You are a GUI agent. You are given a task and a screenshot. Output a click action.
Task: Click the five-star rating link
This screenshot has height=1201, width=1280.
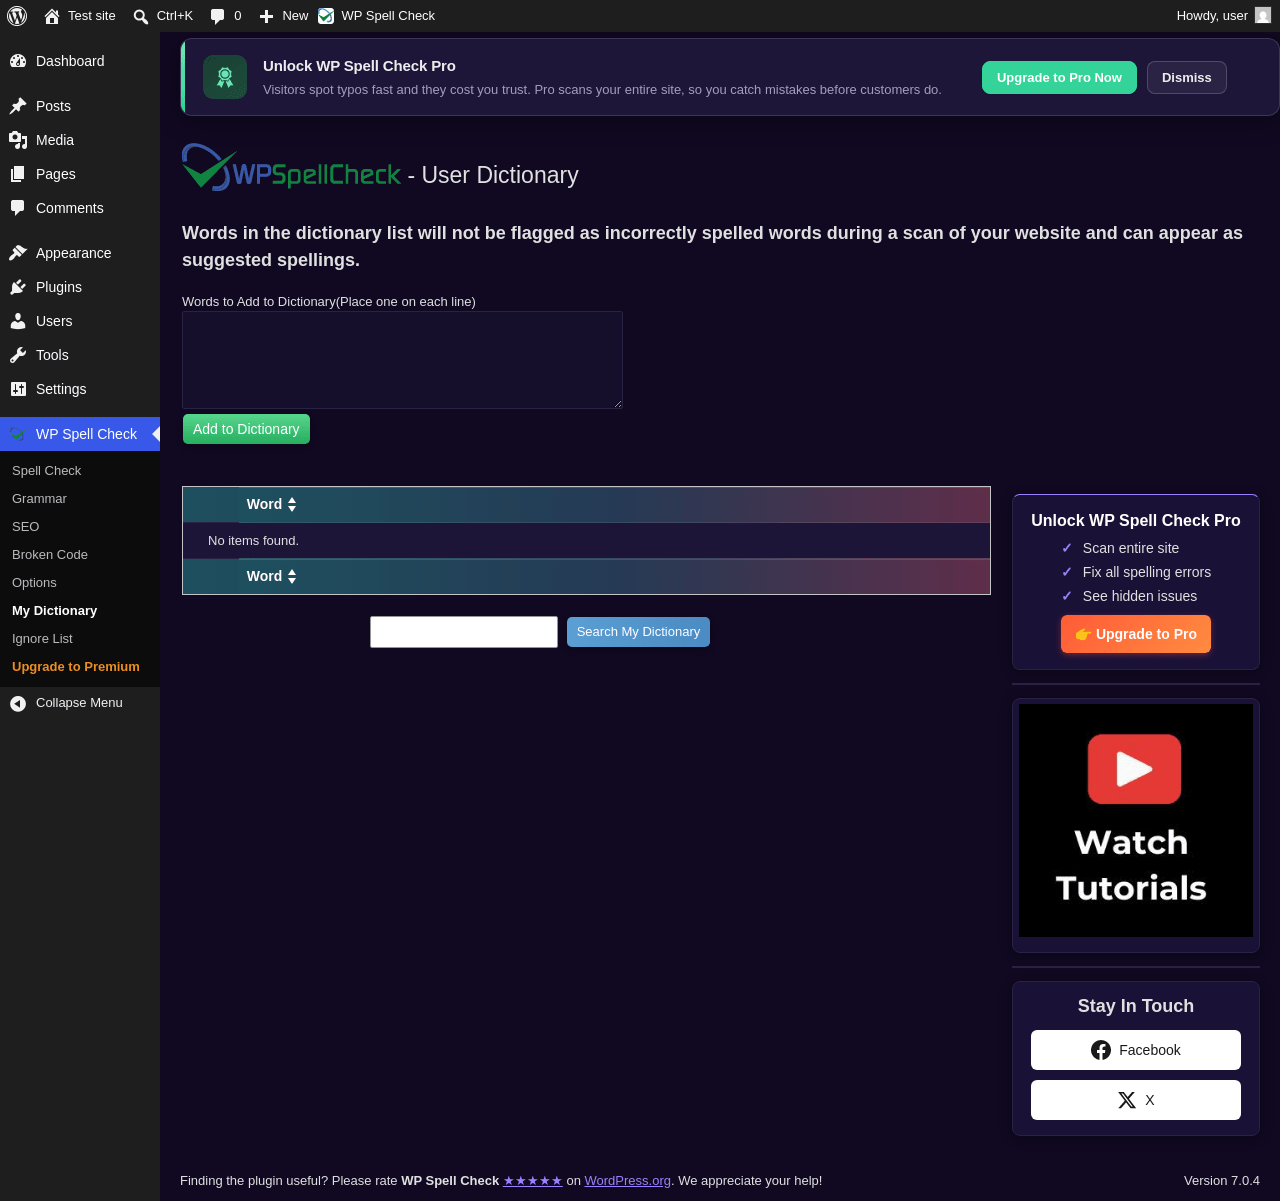[533, 1181]
